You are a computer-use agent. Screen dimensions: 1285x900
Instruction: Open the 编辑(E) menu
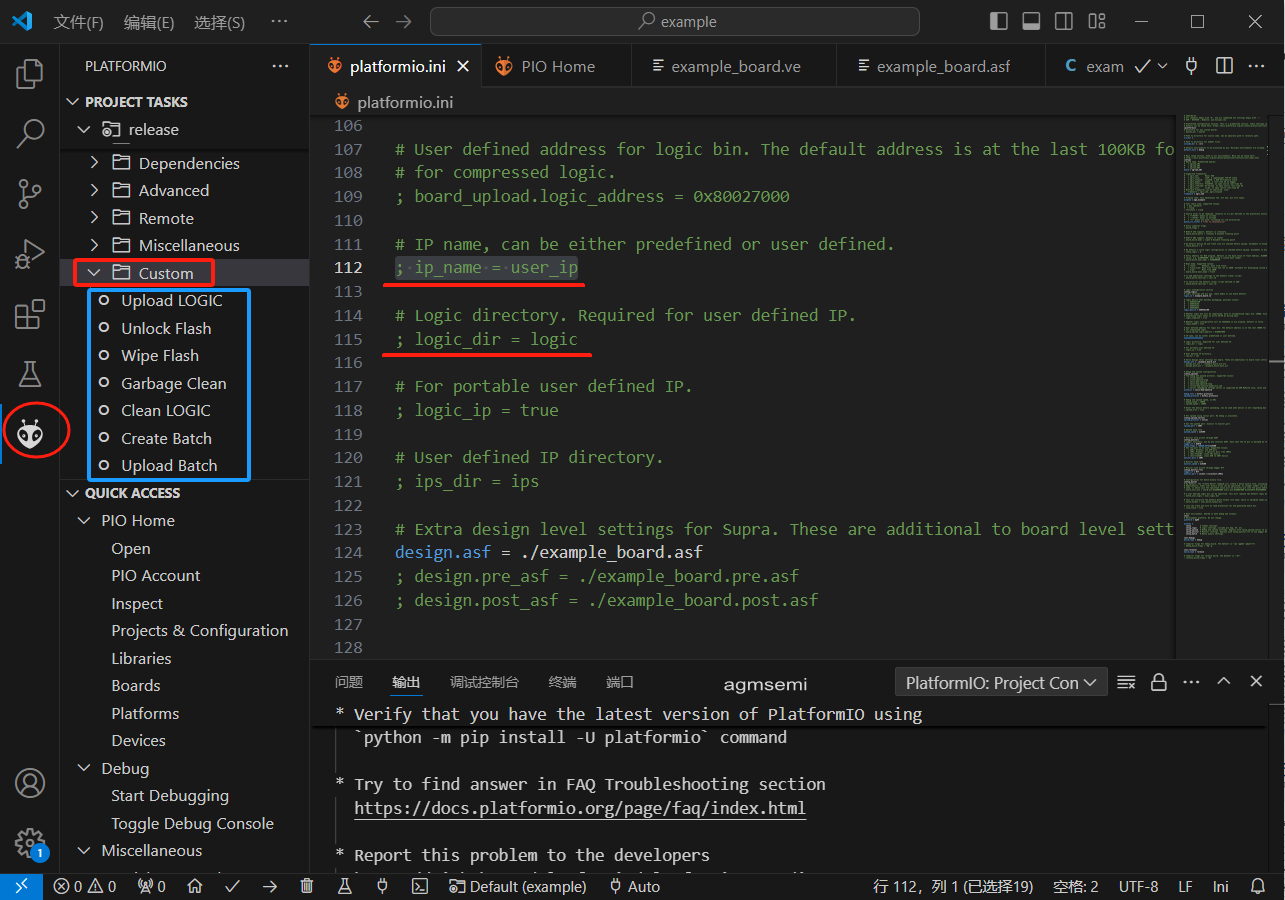coord(149,22)
